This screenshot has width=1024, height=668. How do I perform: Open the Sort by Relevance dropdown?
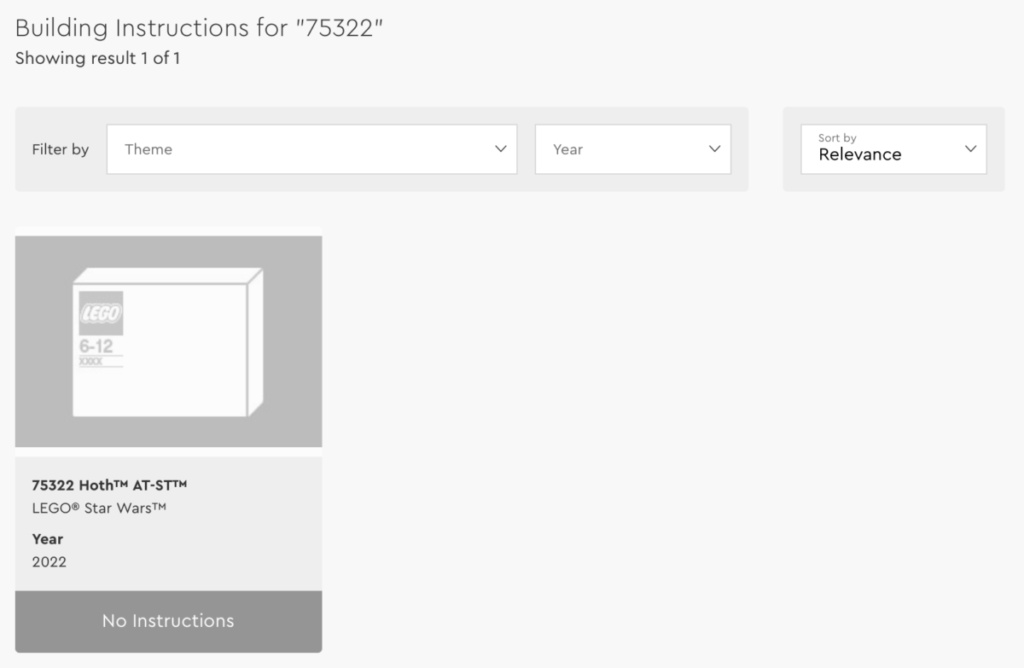pyautogui.click(x=893, y=149)
